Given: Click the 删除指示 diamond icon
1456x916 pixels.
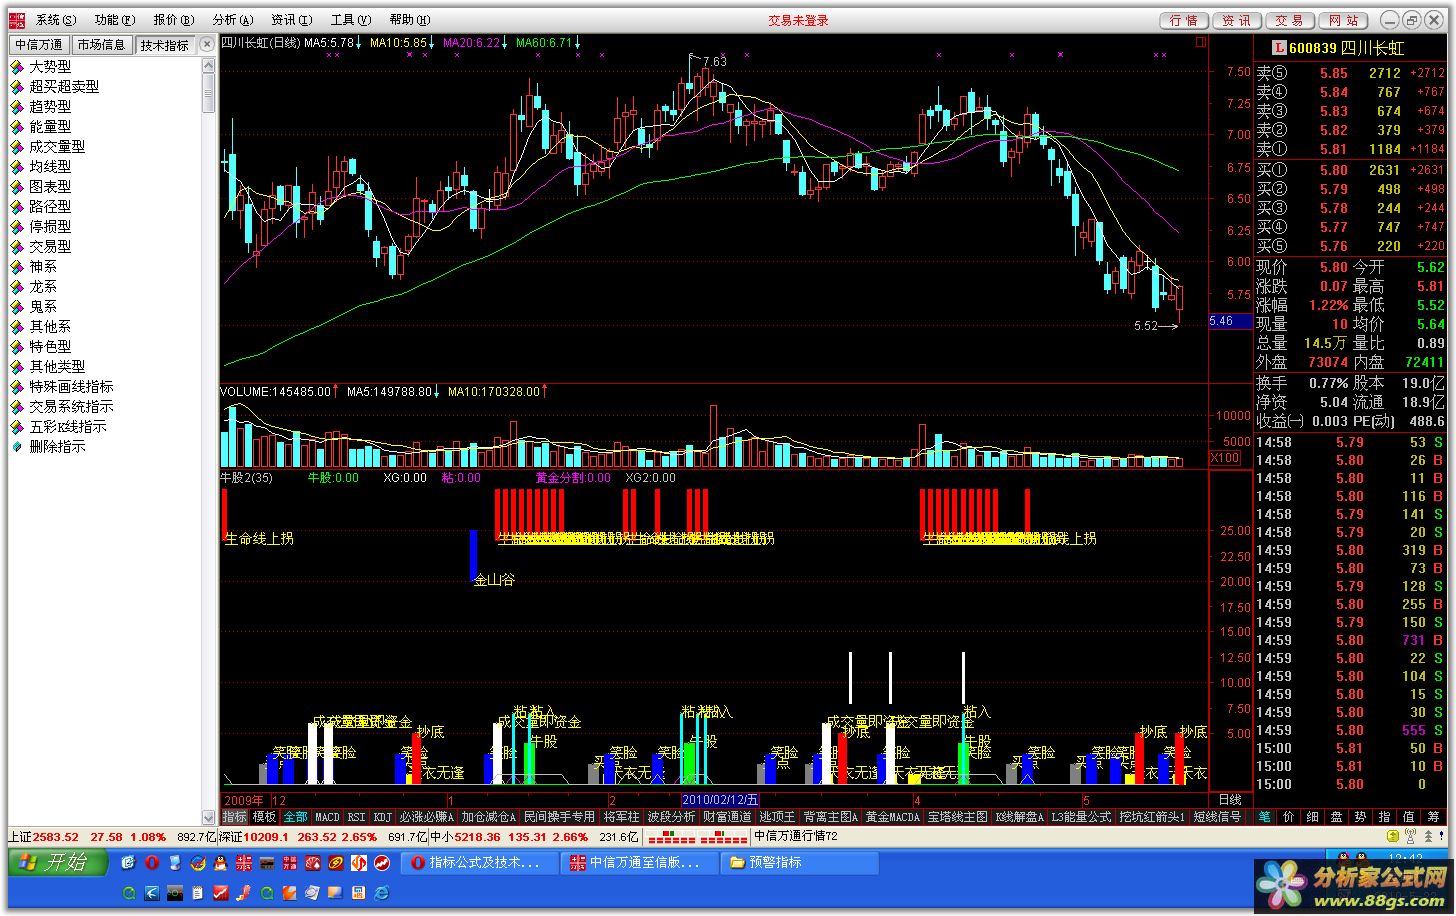Looking at the screenshot, I should click(x=17, y=446).
